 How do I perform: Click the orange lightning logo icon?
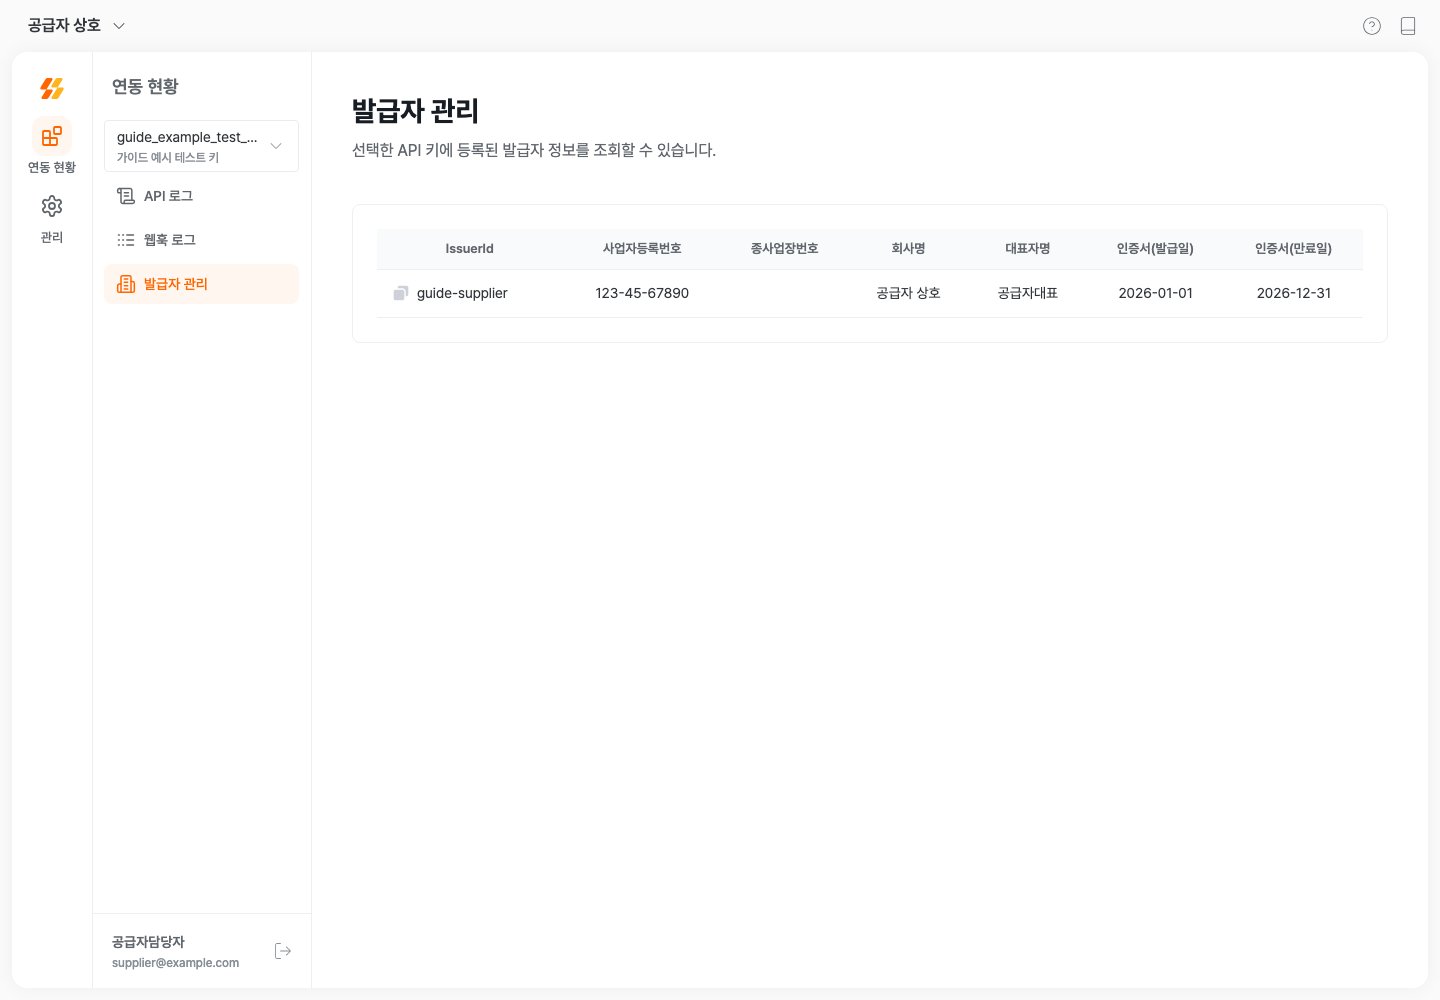52,88
